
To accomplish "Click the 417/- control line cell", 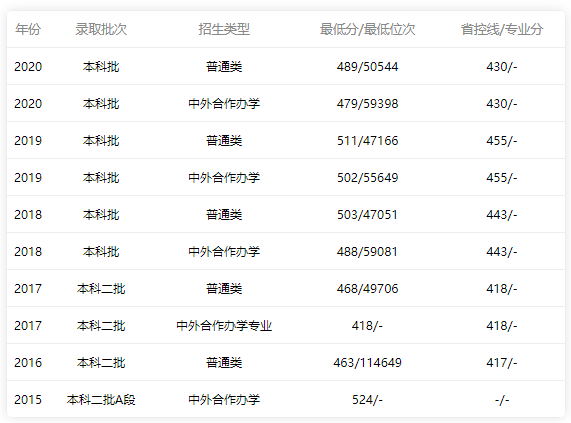I will [x=502, y=363].
